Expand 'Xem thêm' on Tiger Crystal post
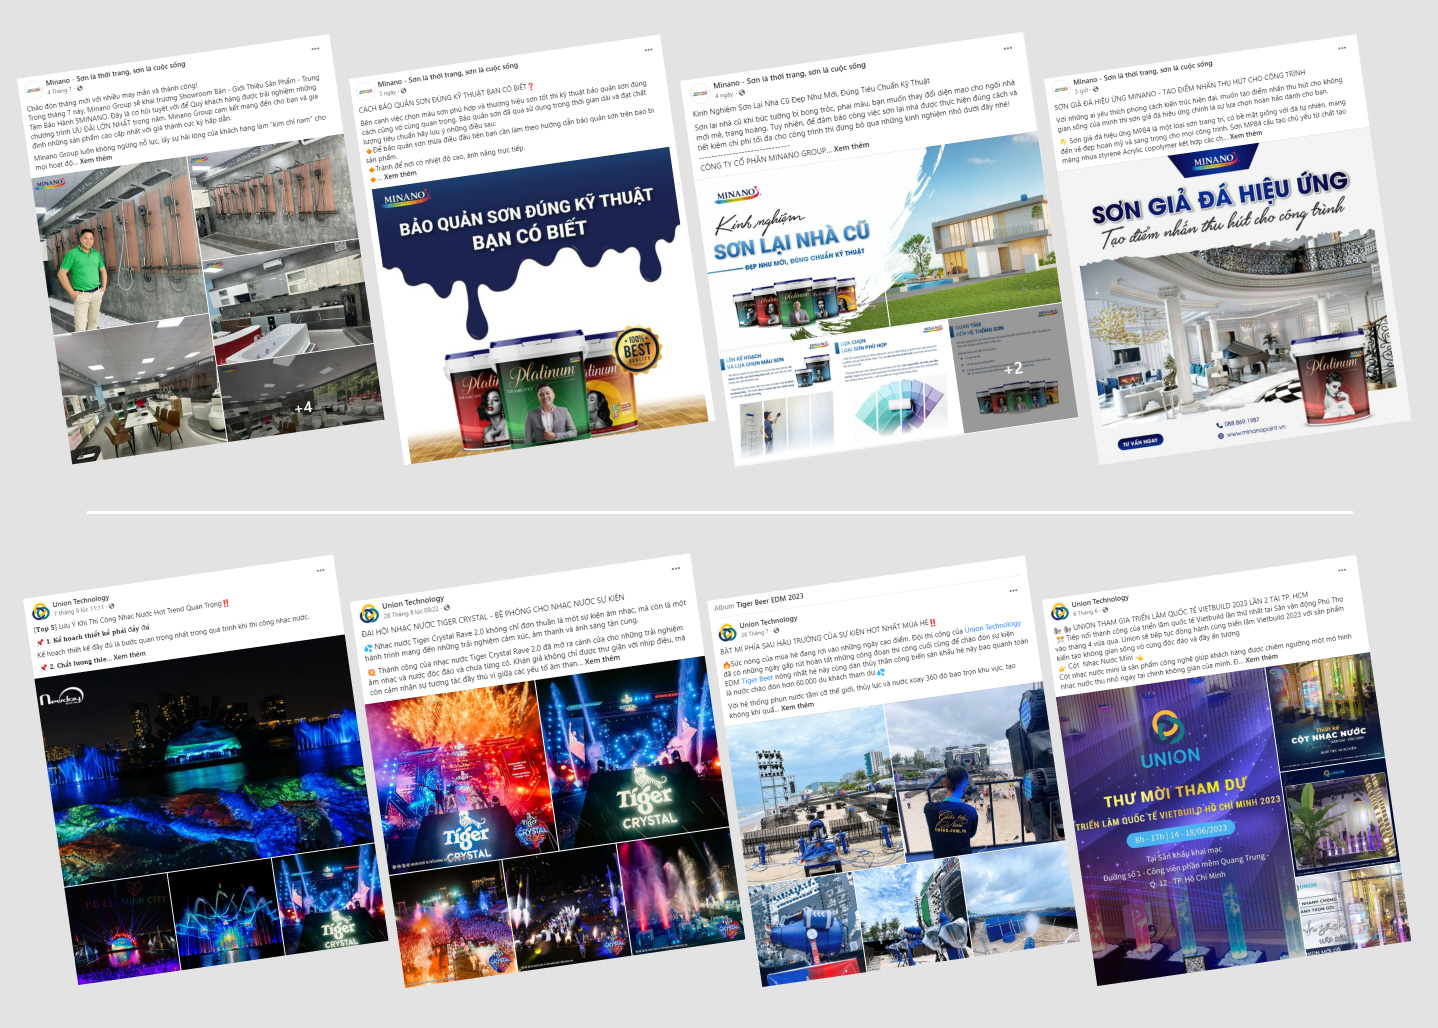 click(602, 660)
